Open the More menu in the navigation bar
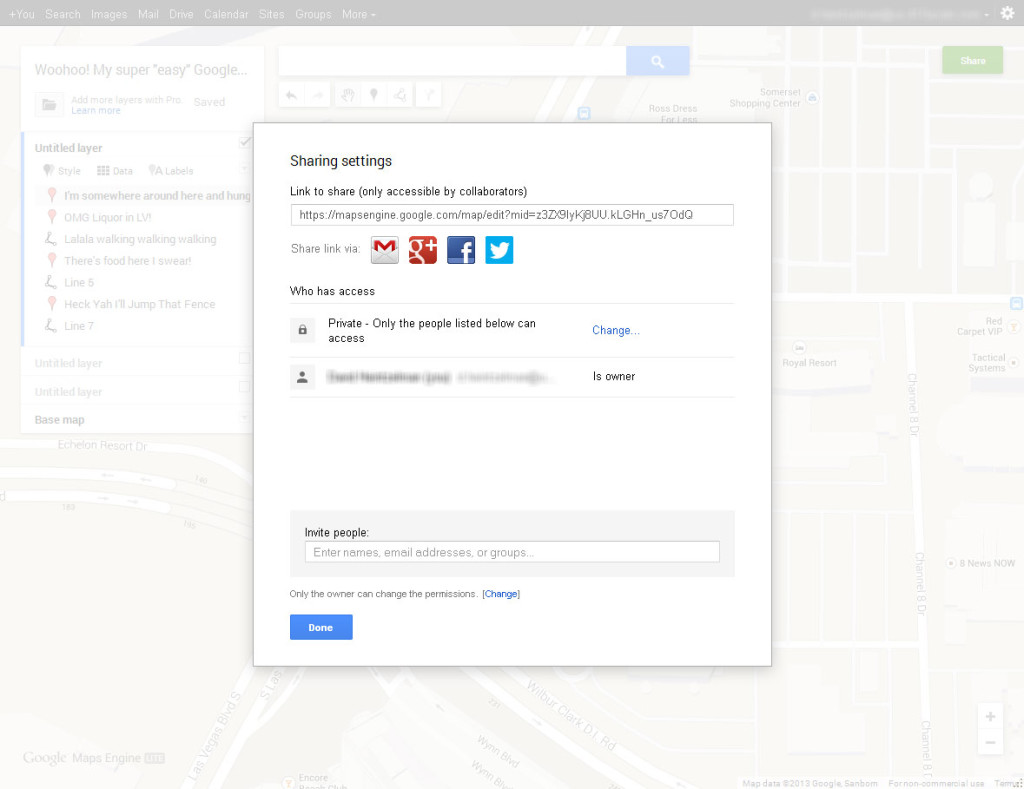 (358, 13)
